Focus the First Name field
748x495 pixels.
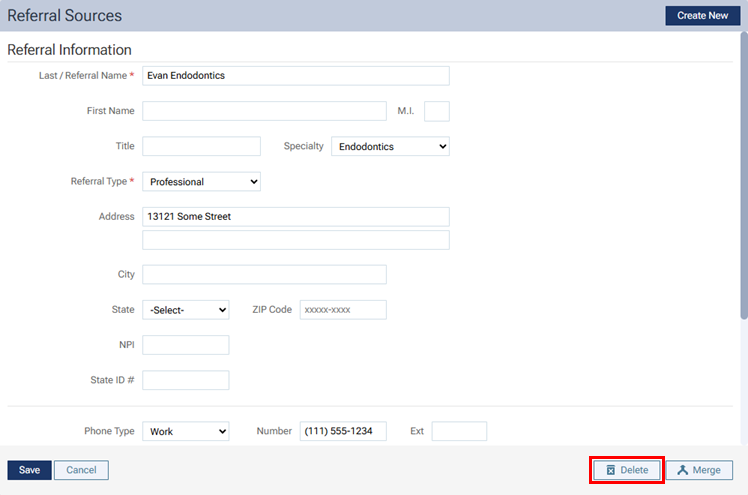pos(264,111)
